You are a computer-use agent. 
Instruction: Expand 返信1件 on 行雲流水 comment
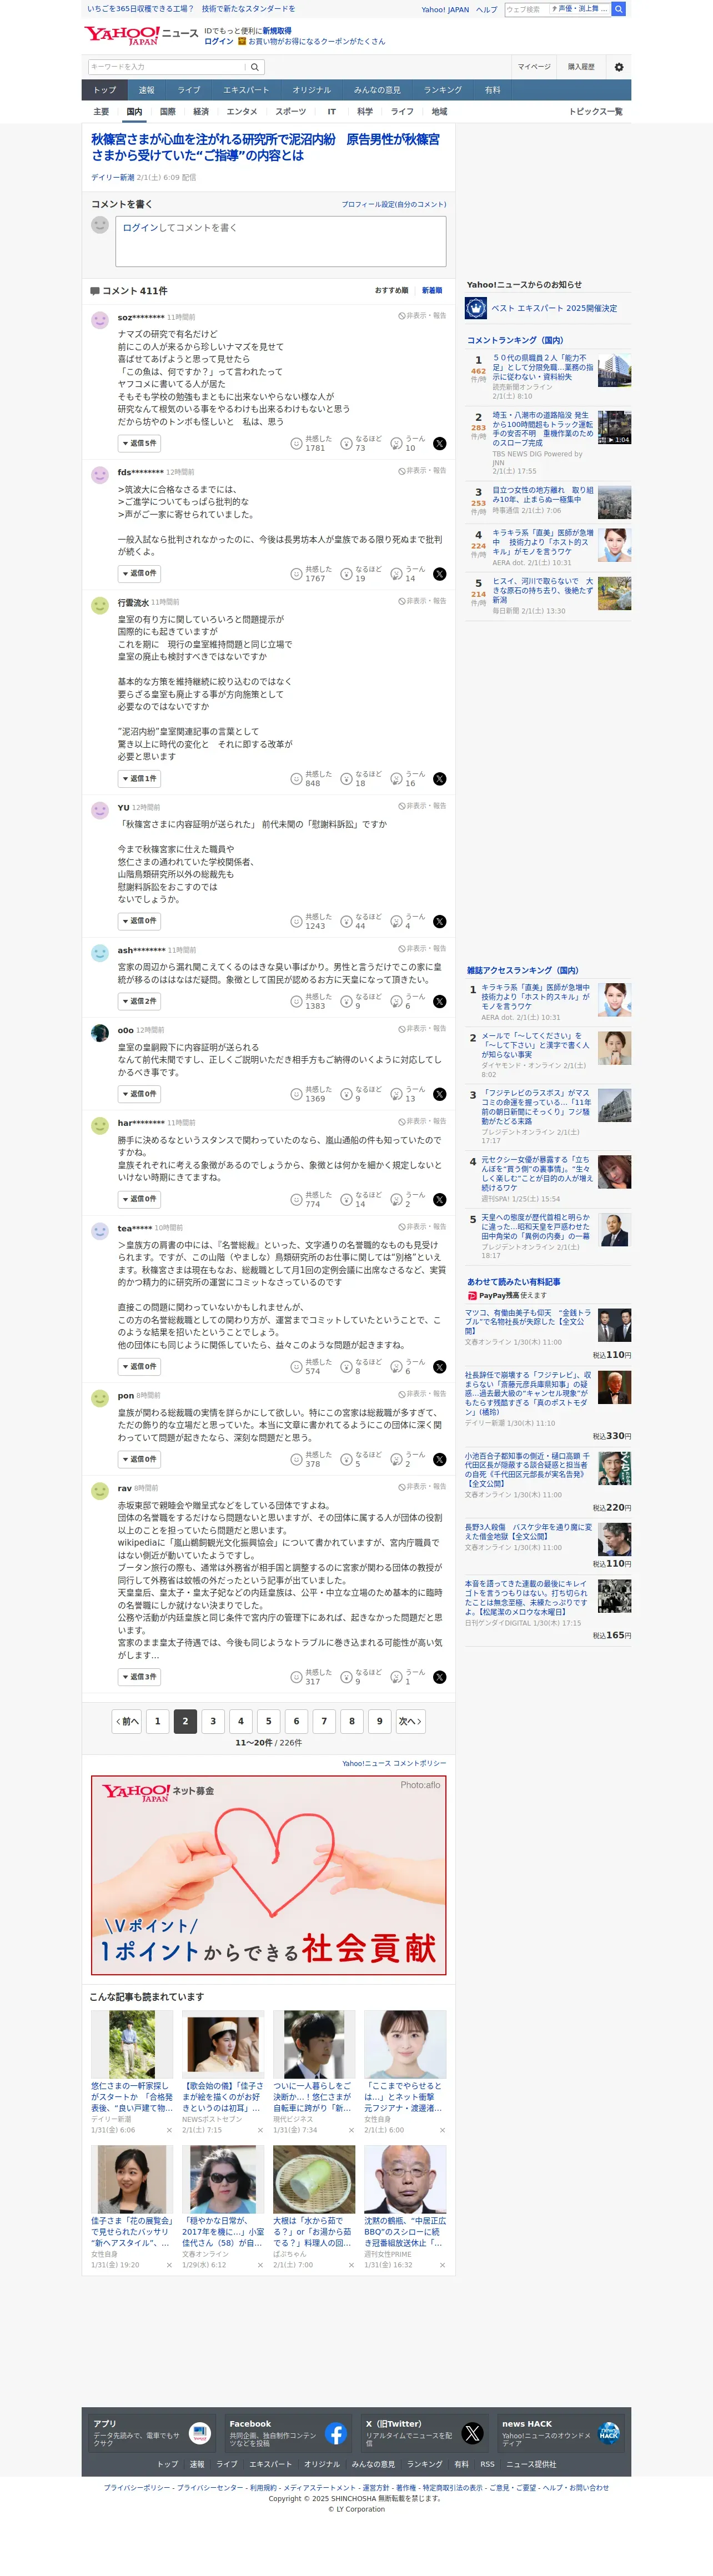coord(139,779)
